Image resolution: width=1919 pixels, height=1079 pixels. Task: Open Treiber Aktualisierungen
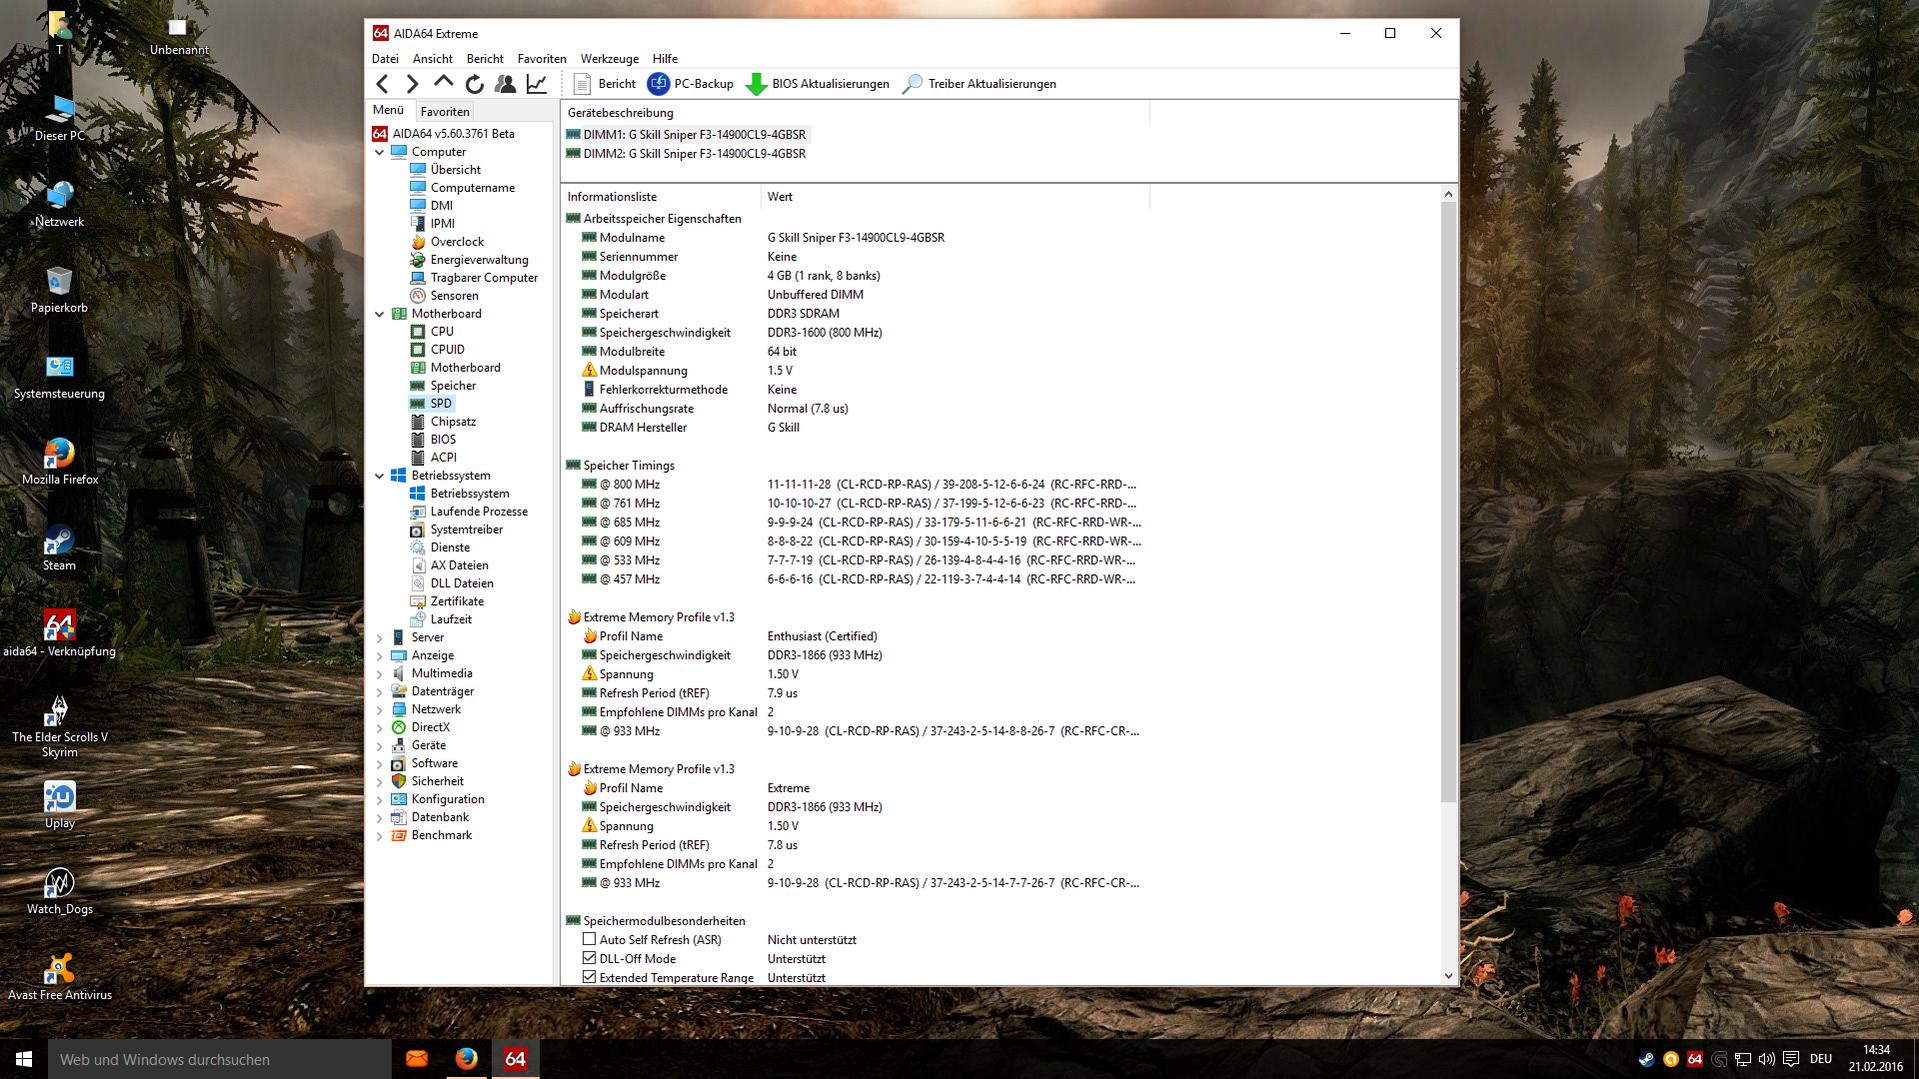point(979,84)
